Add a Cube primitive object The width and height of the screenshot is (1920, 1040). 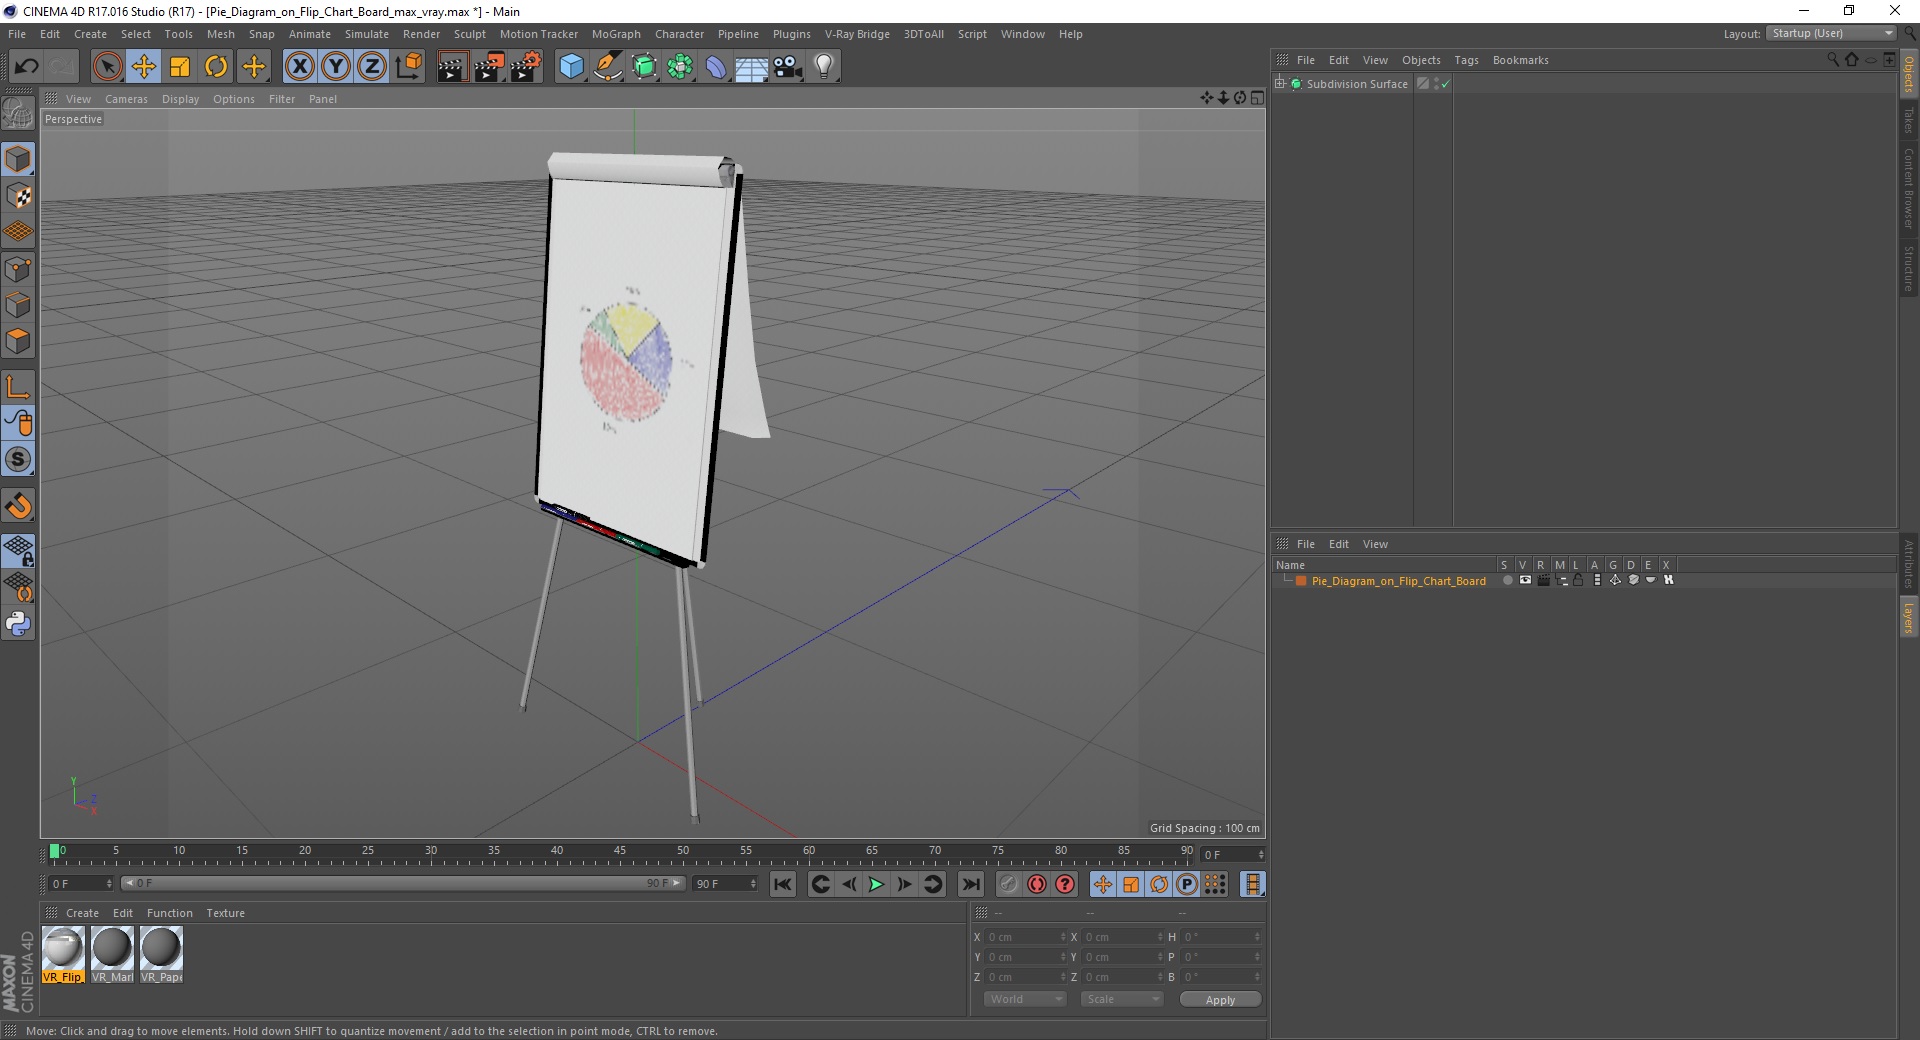coord(571,67)
